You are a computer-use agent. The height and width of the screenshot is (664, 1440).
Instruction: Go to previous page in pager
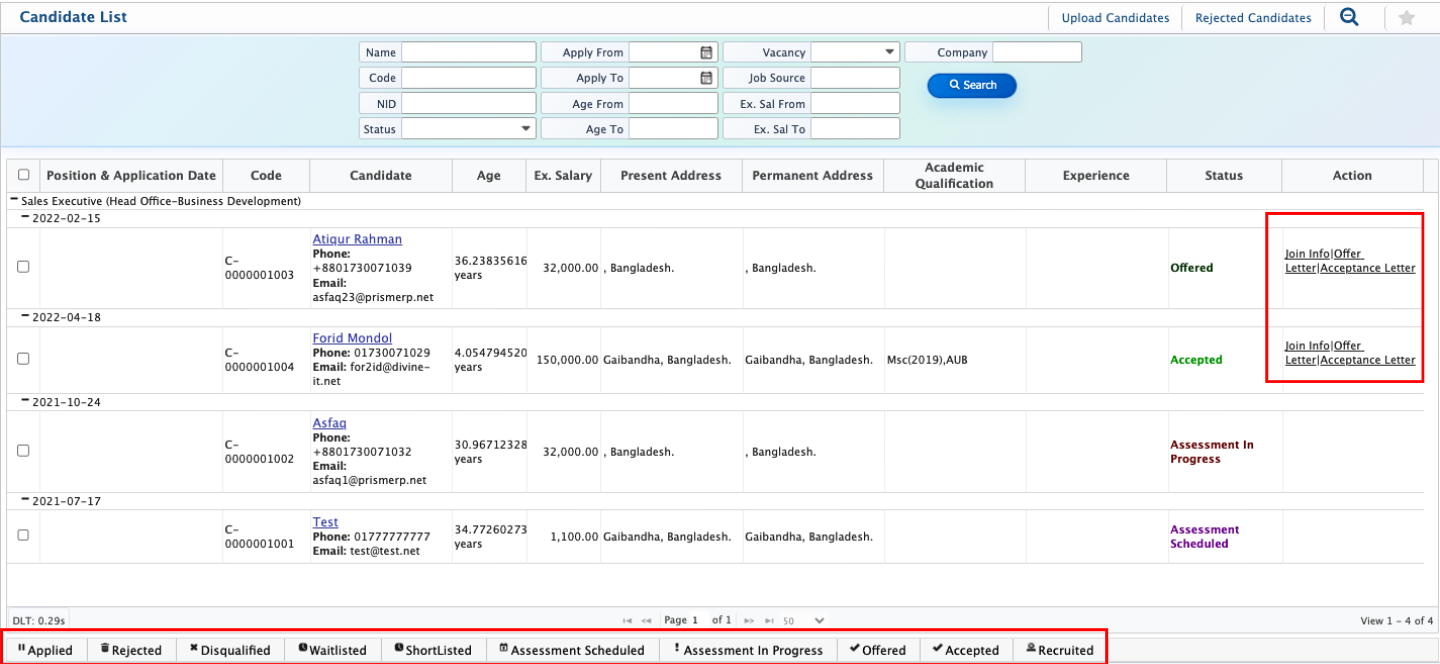tap(647, 621)
